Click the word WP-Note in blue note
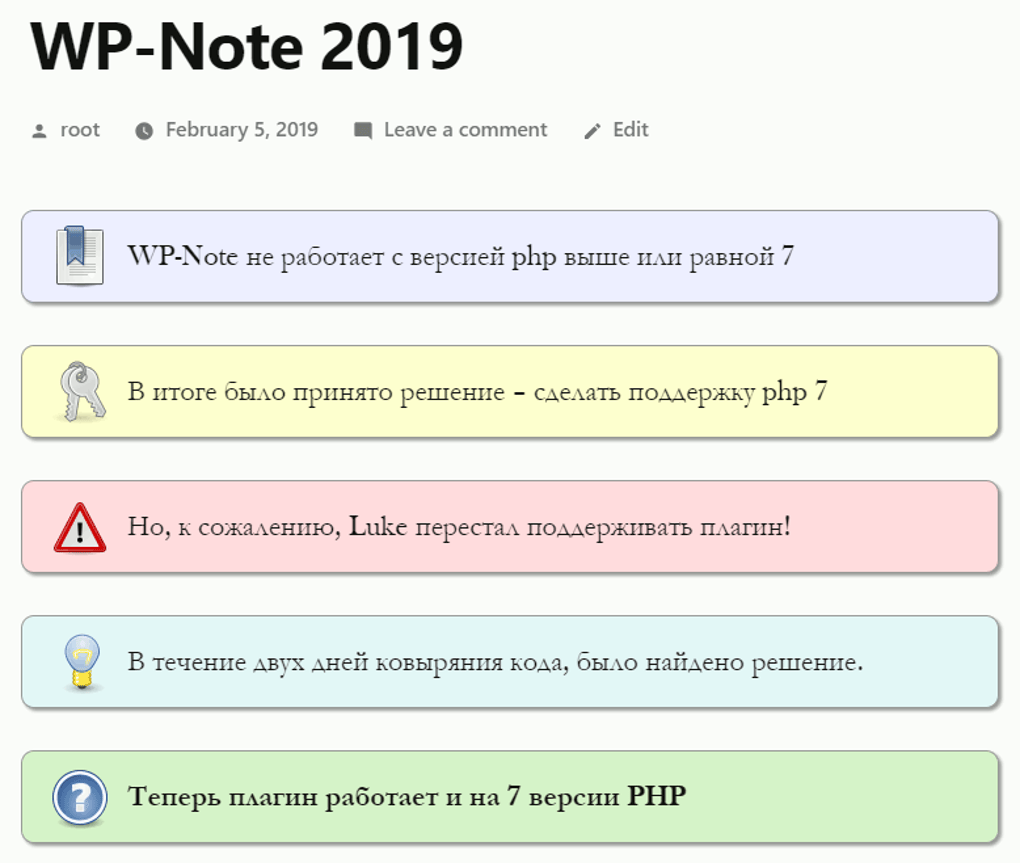1020x863 pixels. pos(183,257)
